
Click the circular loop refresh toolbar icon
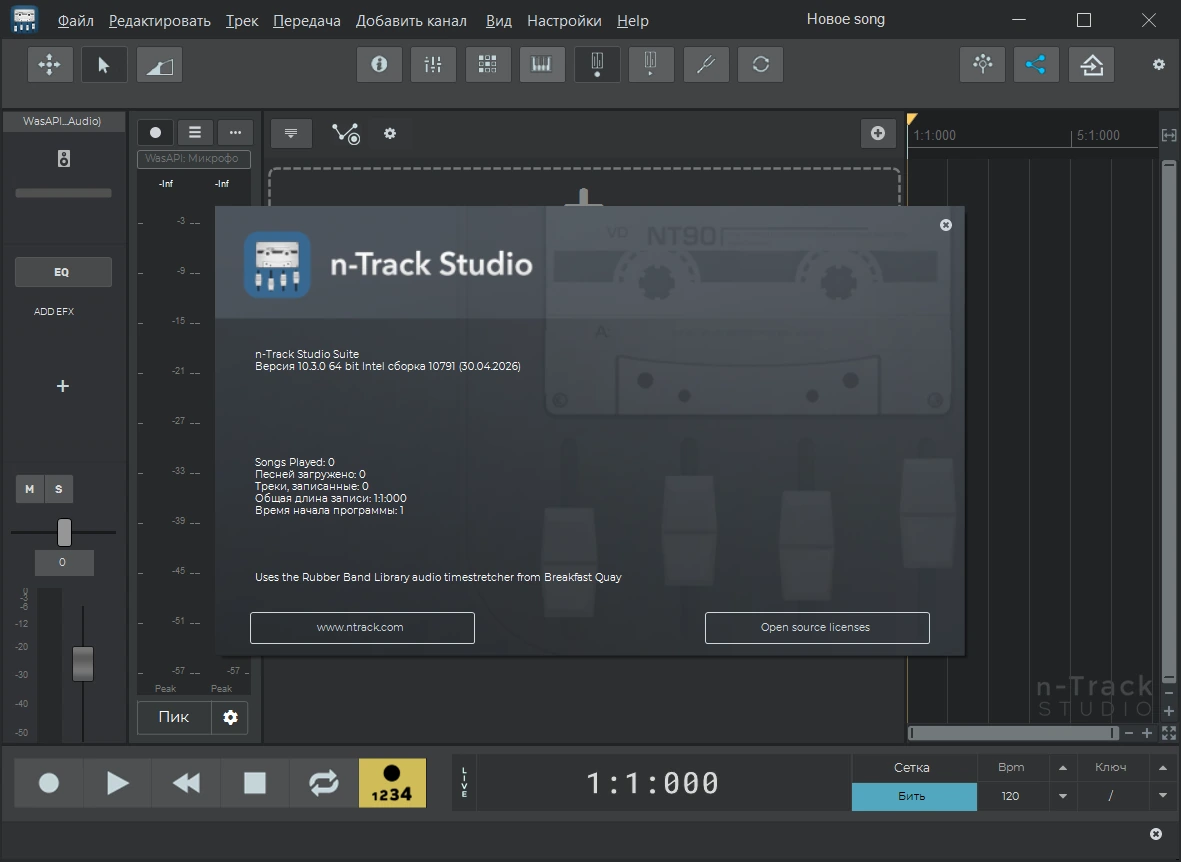761,64
